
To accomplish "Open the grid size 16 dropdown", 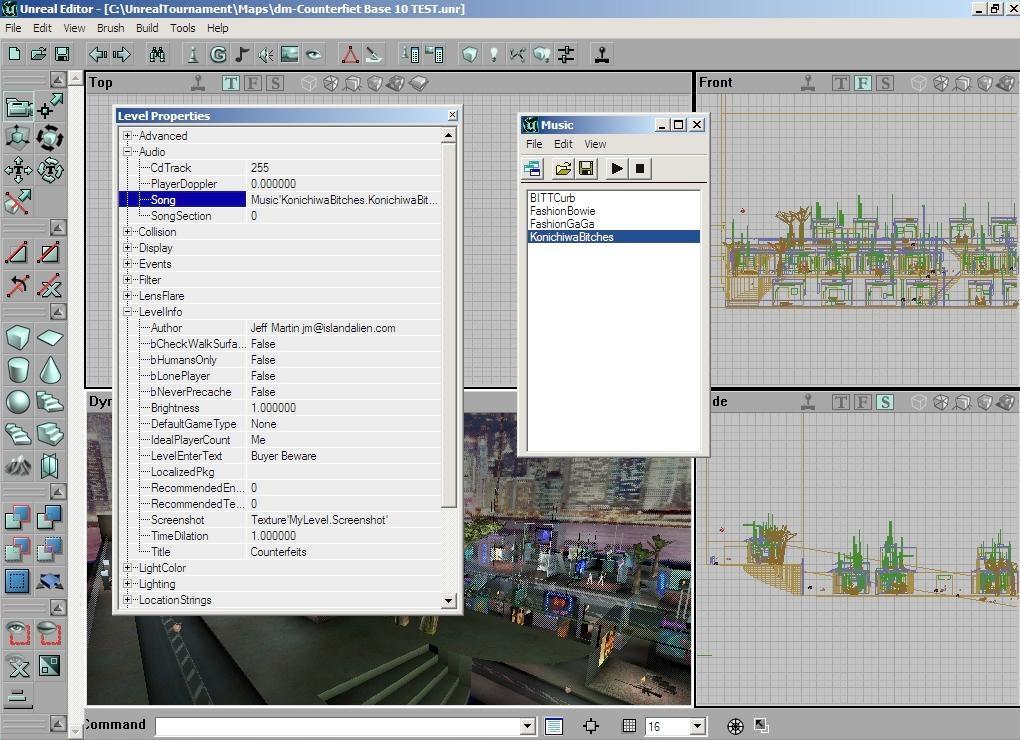I will click(697, 726).
